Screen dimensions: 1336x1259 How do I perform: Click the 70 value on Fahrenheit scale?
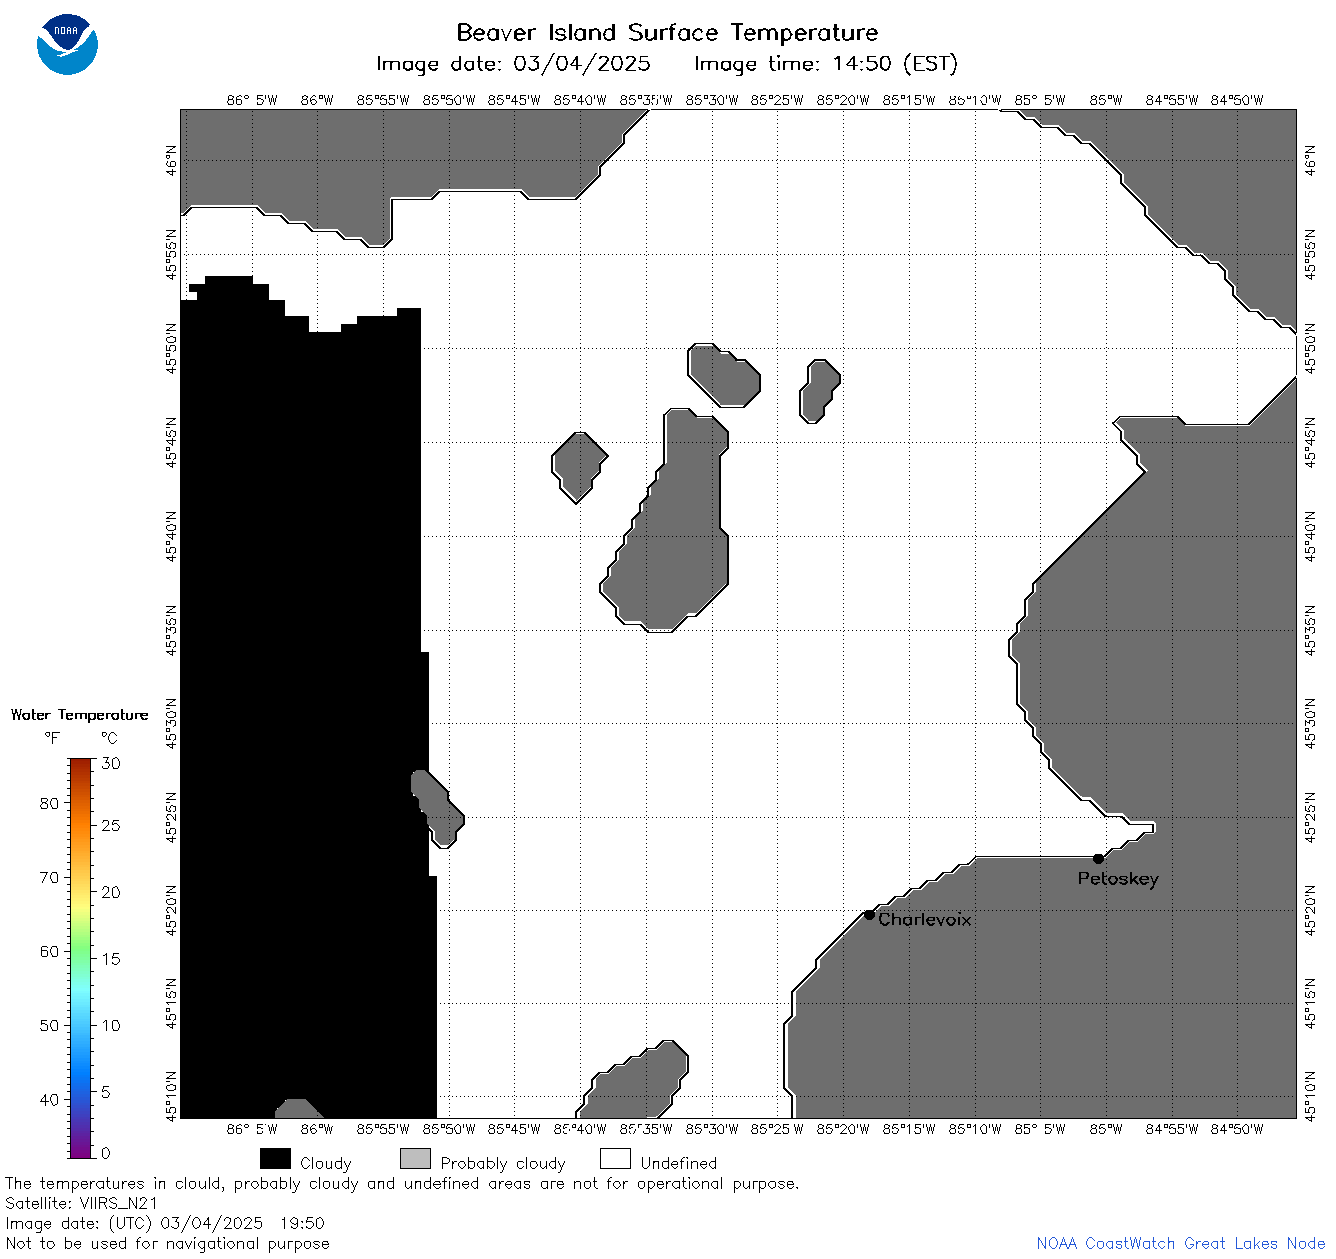tap(49, 877)
